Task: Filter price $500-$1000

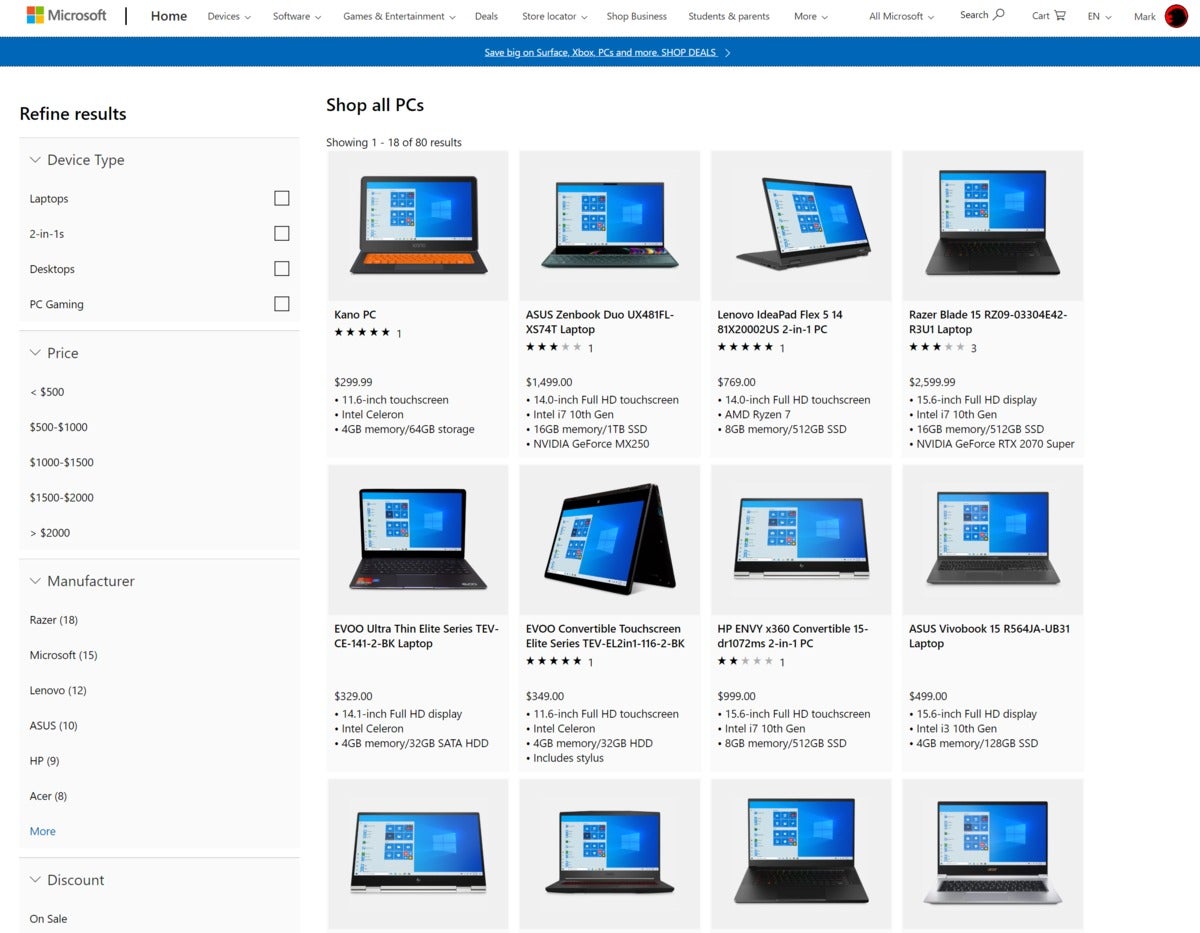Action: pyautogui.click(x=59, y=427)
